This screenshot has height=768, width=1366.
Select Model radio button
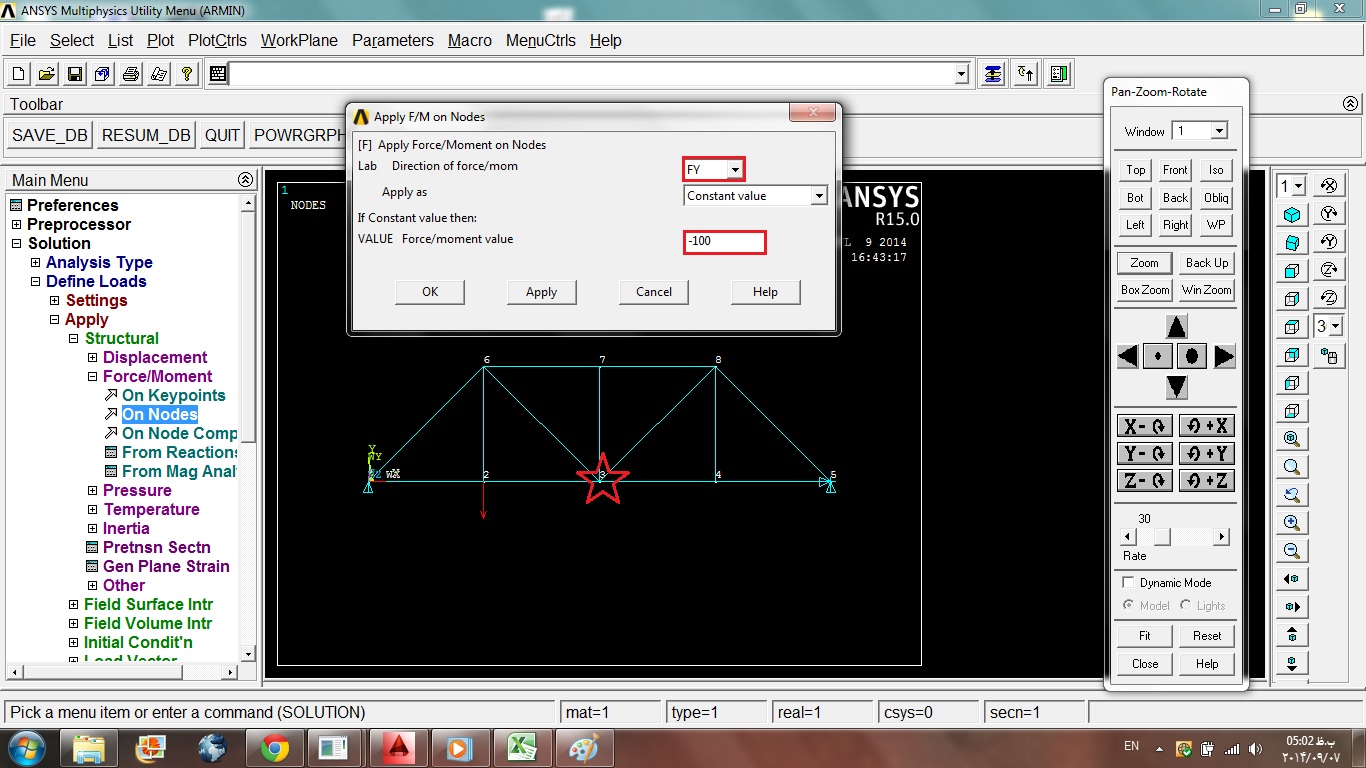(x=1128, y=605)
